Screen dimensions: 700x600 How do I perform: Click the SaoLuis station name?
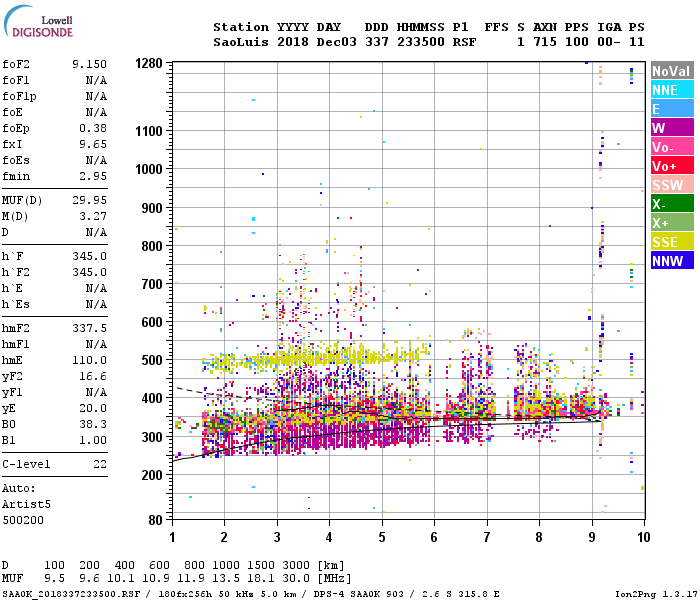pyautogui.click(x=241, y=42)
